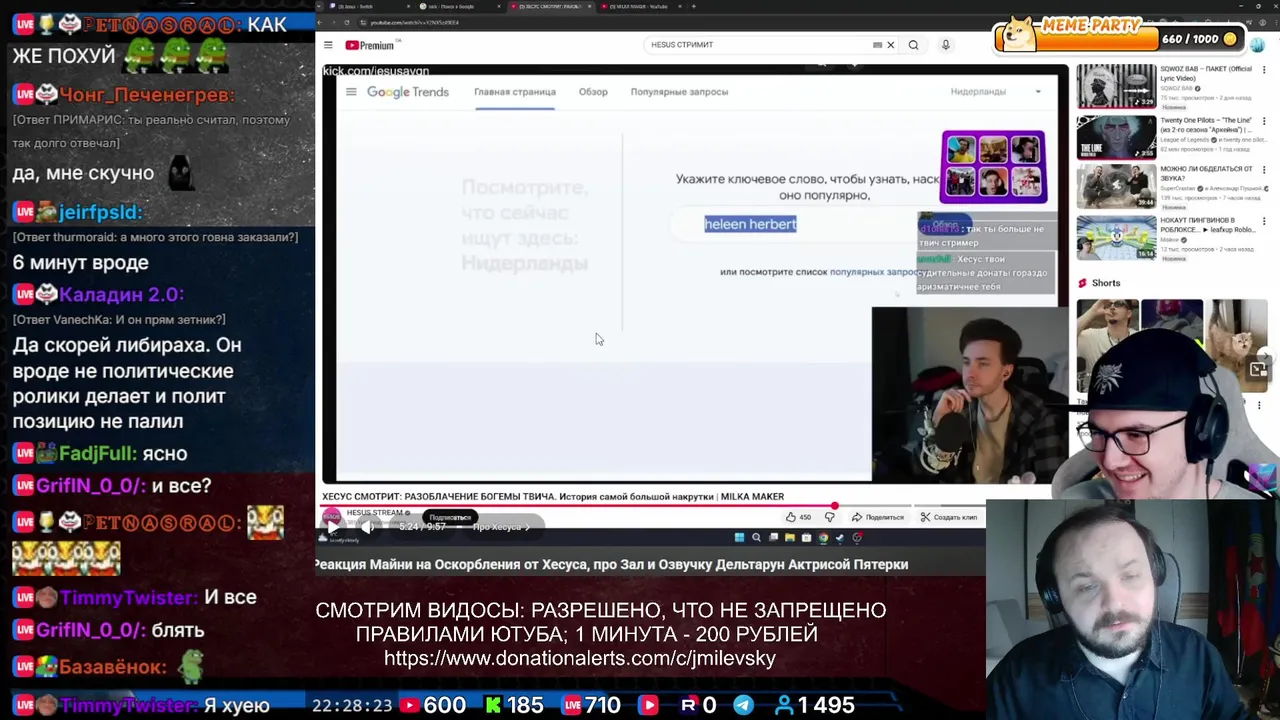The height and width of the screenshot is (720, 1280).
Task: Open НОКАУТ ПИНГВИНОВ В РОБЛОКСЕ video
Action: tap(1116, 238)
